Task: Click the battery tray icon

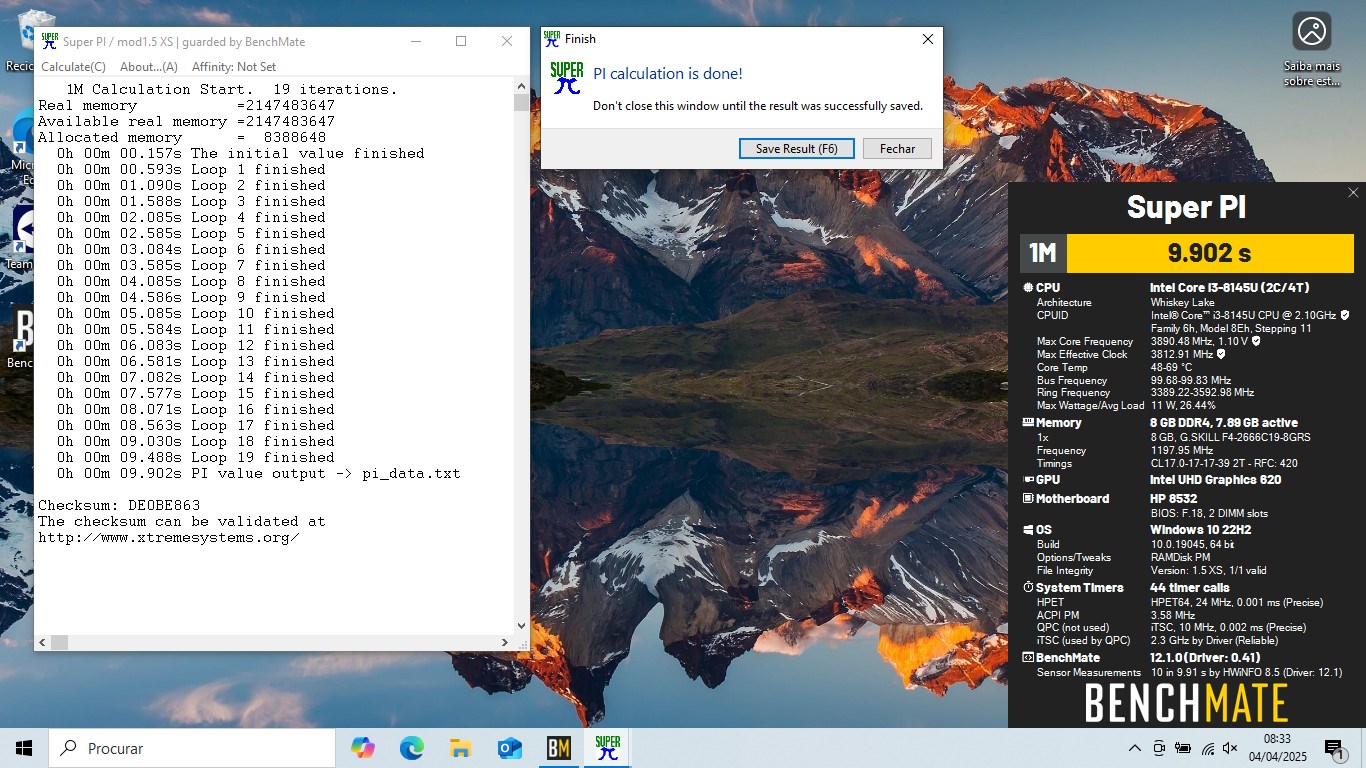Action: click(x=1183, y=748)
